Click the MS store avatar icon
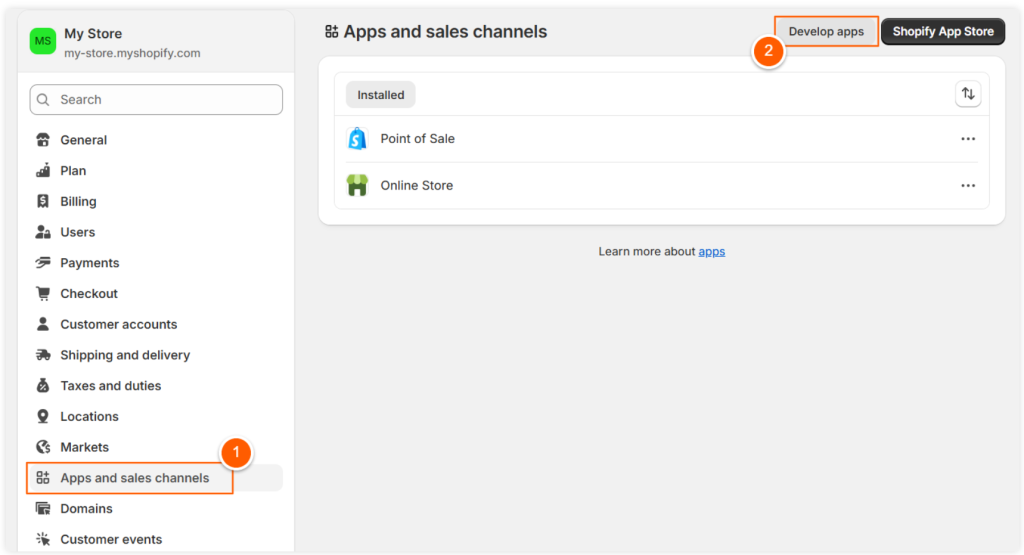Screen dimensions: 1024x555 point(43,41)
